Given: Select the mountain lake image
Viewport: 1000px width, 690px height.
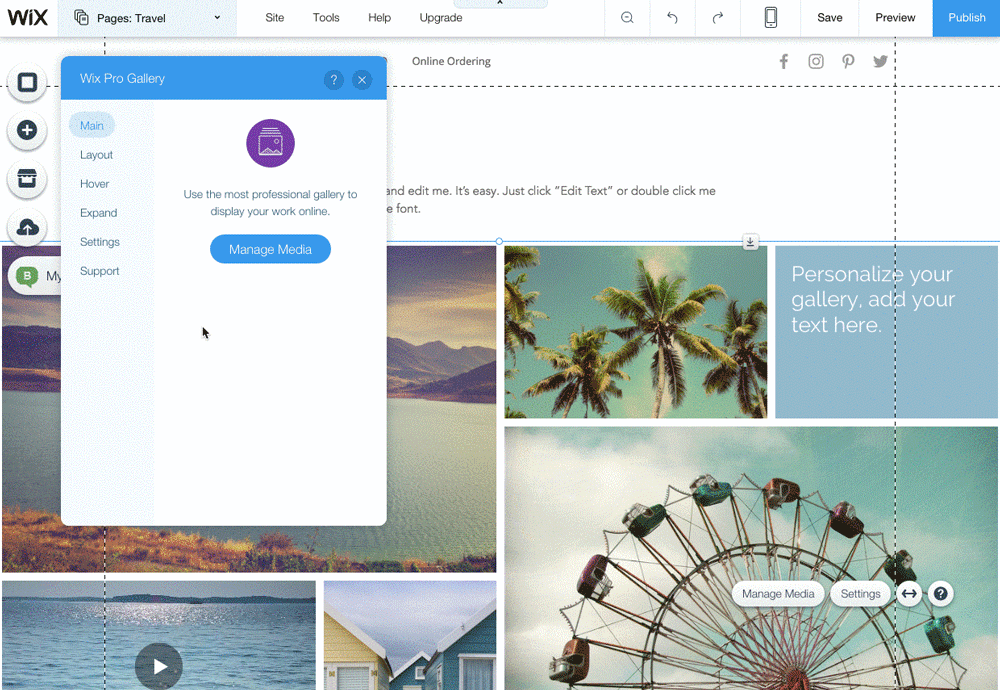Looking at the screenshot, I should tap(441, 408).
